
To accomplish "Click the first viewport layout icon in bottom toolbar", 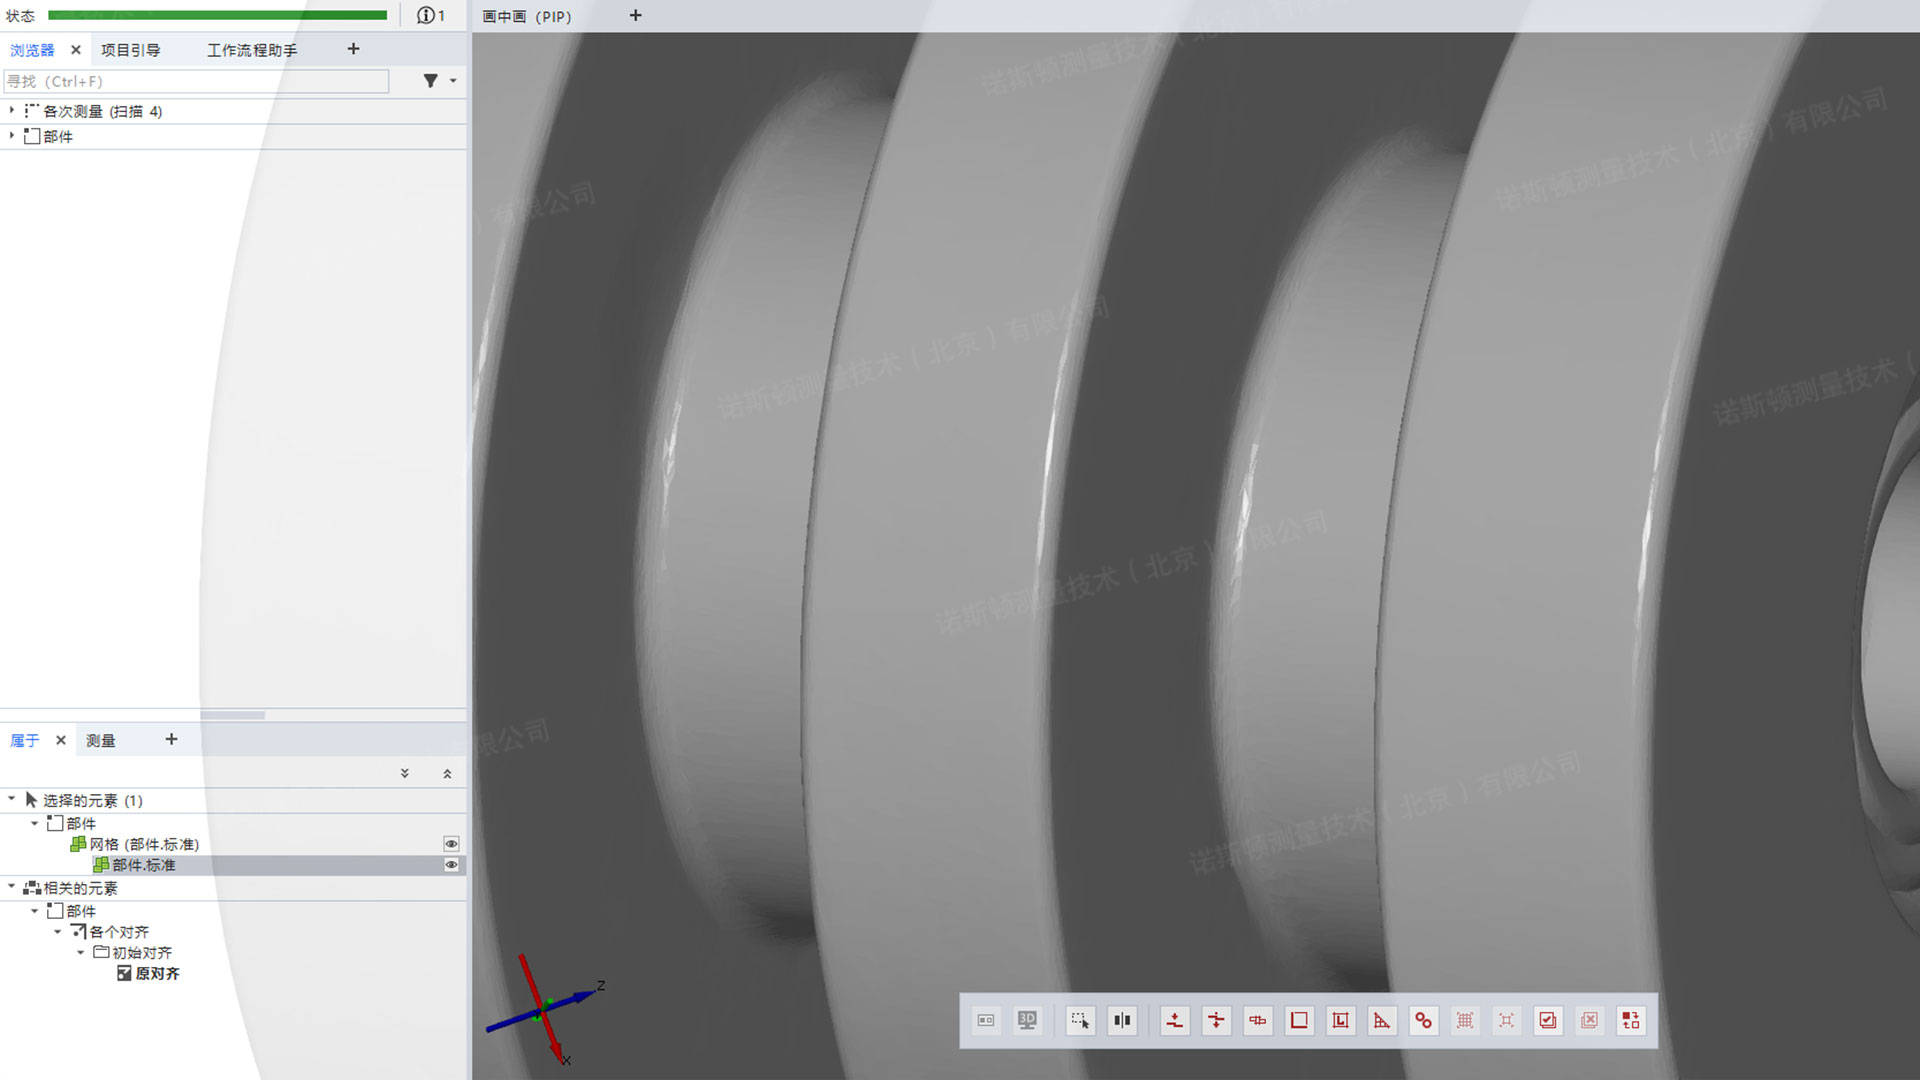I will 985,1021.
